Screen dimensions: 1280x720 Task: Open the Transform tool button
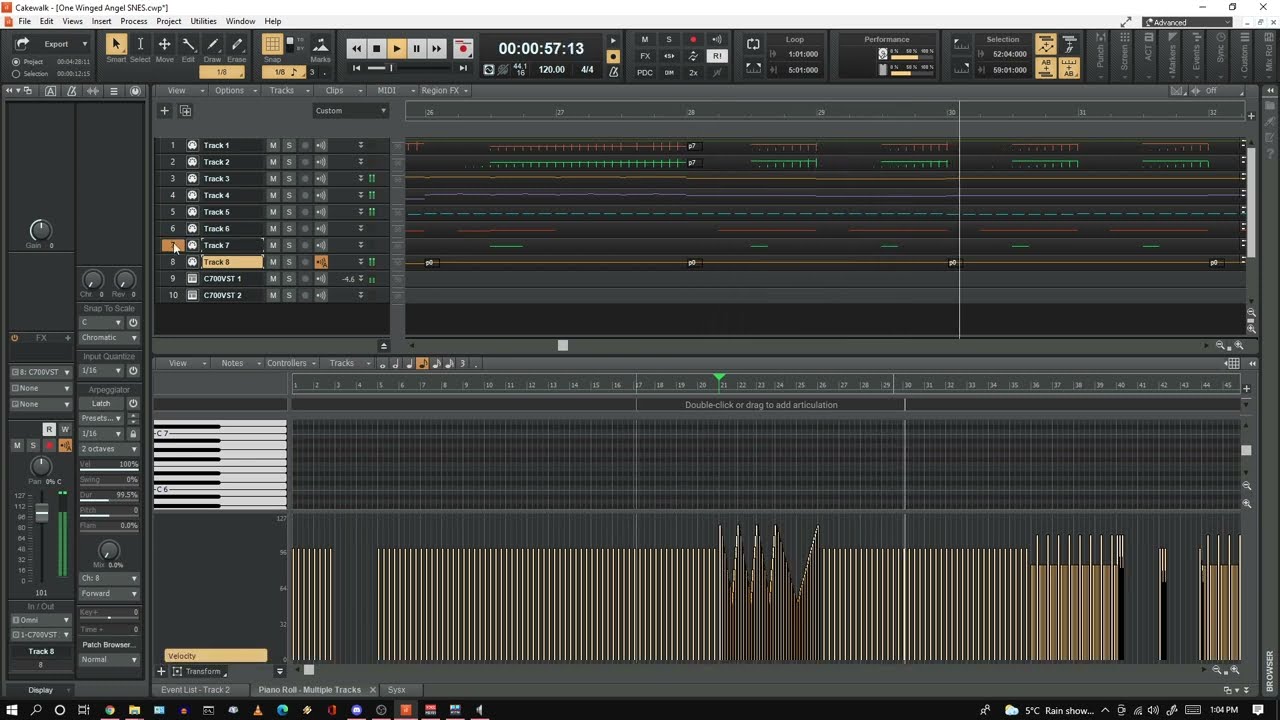pos(198,671)
